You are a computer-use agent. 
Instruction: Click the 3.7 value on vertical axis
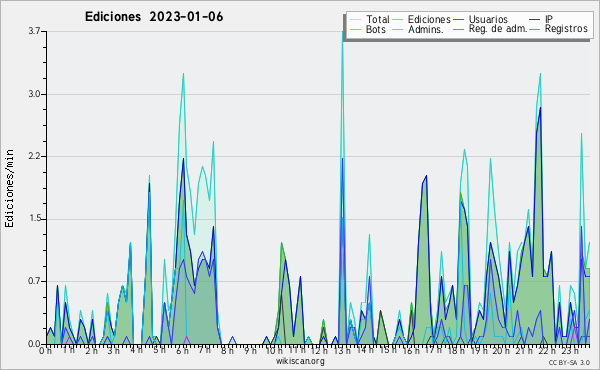pos(34,31)
